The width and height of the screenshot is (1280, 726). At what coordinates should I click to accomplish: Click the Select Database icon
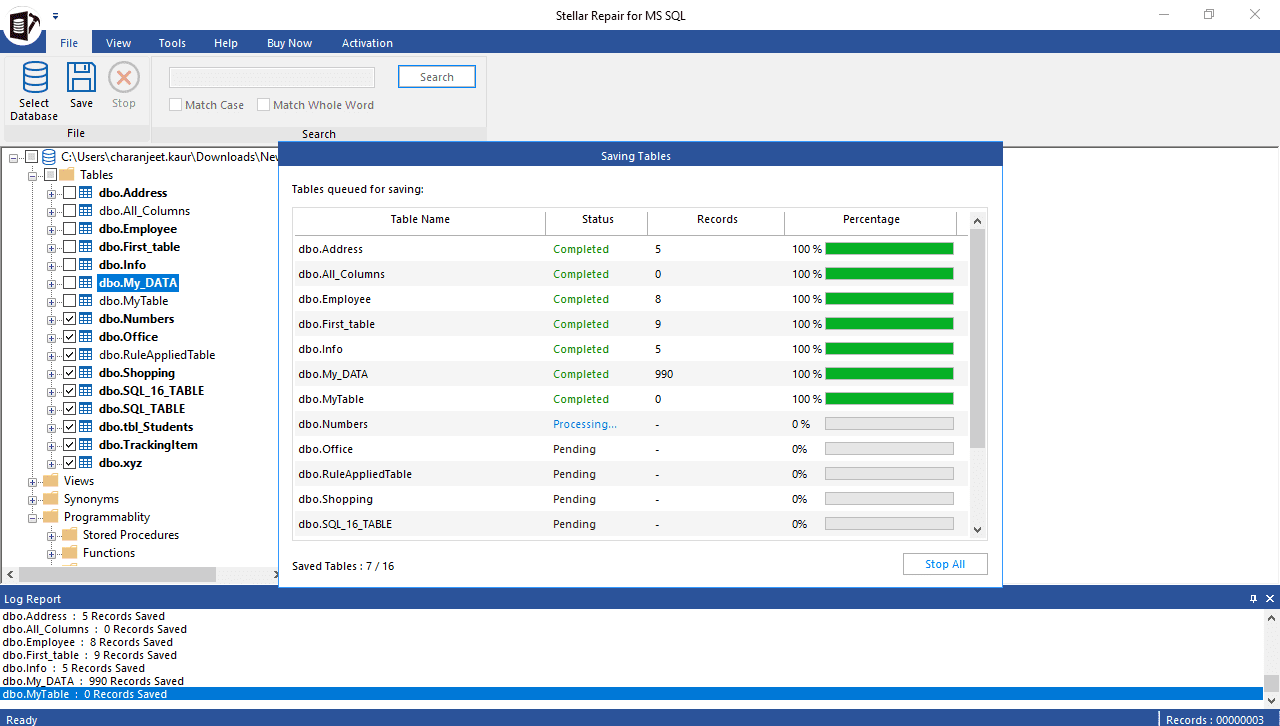tap(35, 78)
